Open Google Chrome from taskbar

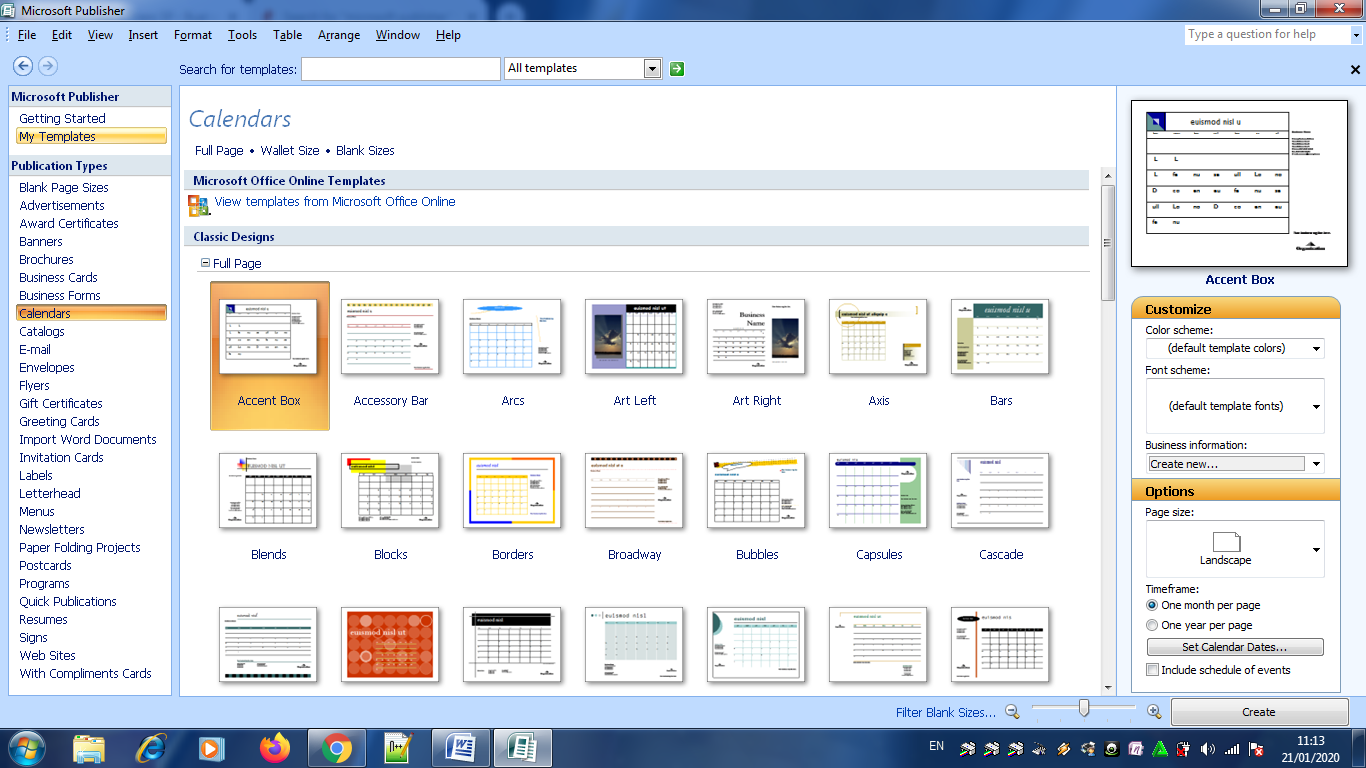click(337, 748)
